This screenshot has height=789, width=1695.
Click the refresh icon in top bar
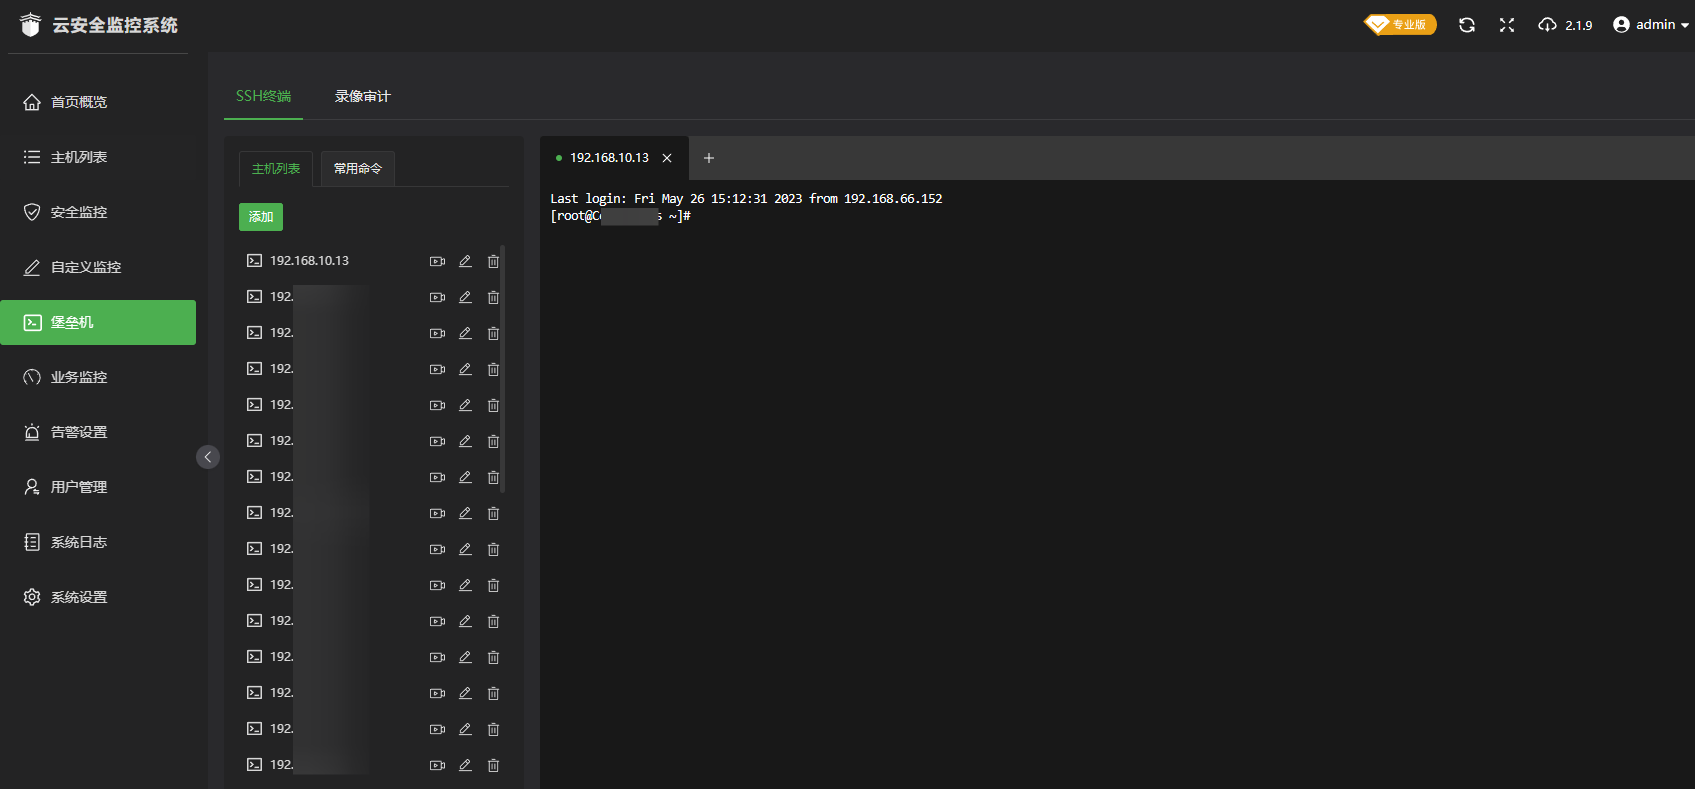point(1467,25)
